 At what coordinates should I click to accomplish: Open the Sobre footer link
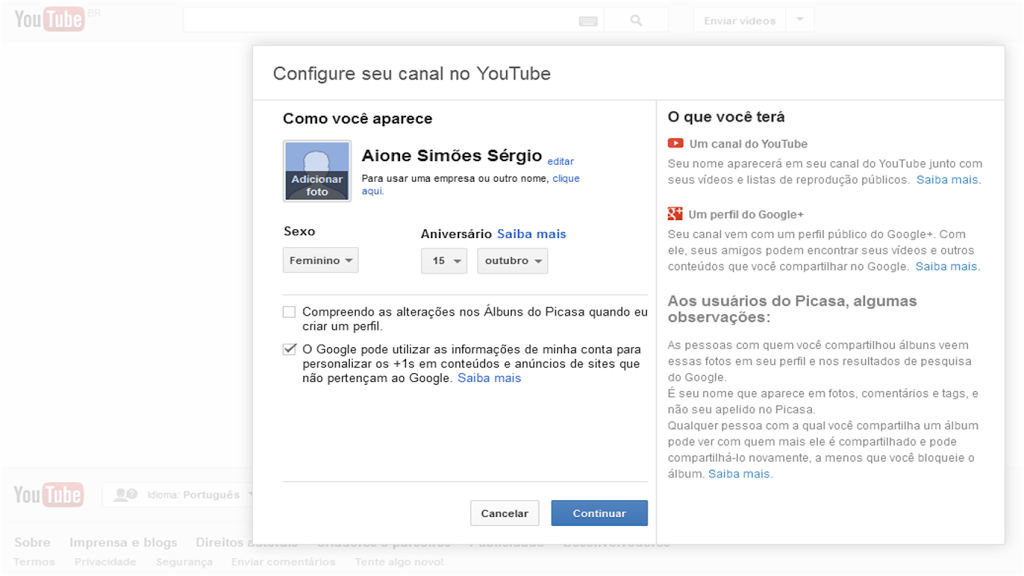tap(33, 542)
